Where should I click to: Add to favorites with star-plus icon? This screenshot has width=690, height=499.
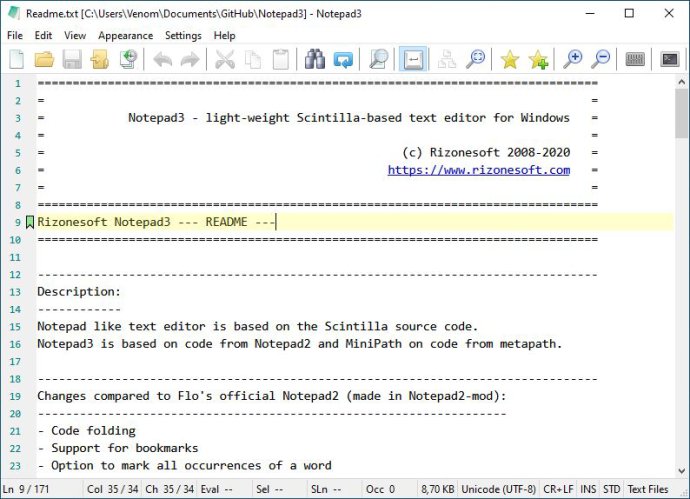click(x=538, y=59)
